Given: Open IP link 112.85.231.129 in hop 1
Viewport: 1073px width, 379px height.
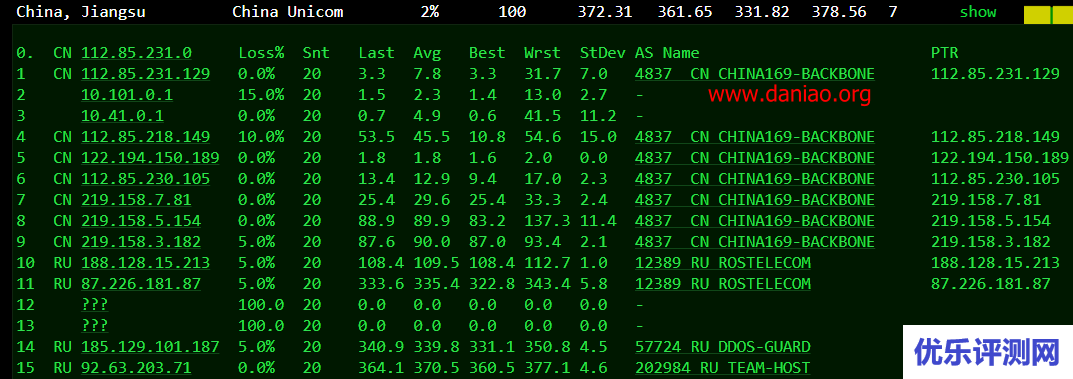Looking at the screenshot, I should [x=145, y=74].
